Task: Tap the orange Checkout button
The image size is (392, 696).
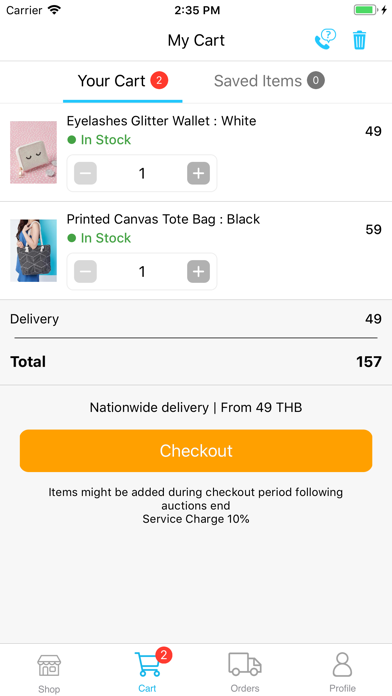Action: coord(196,451)
